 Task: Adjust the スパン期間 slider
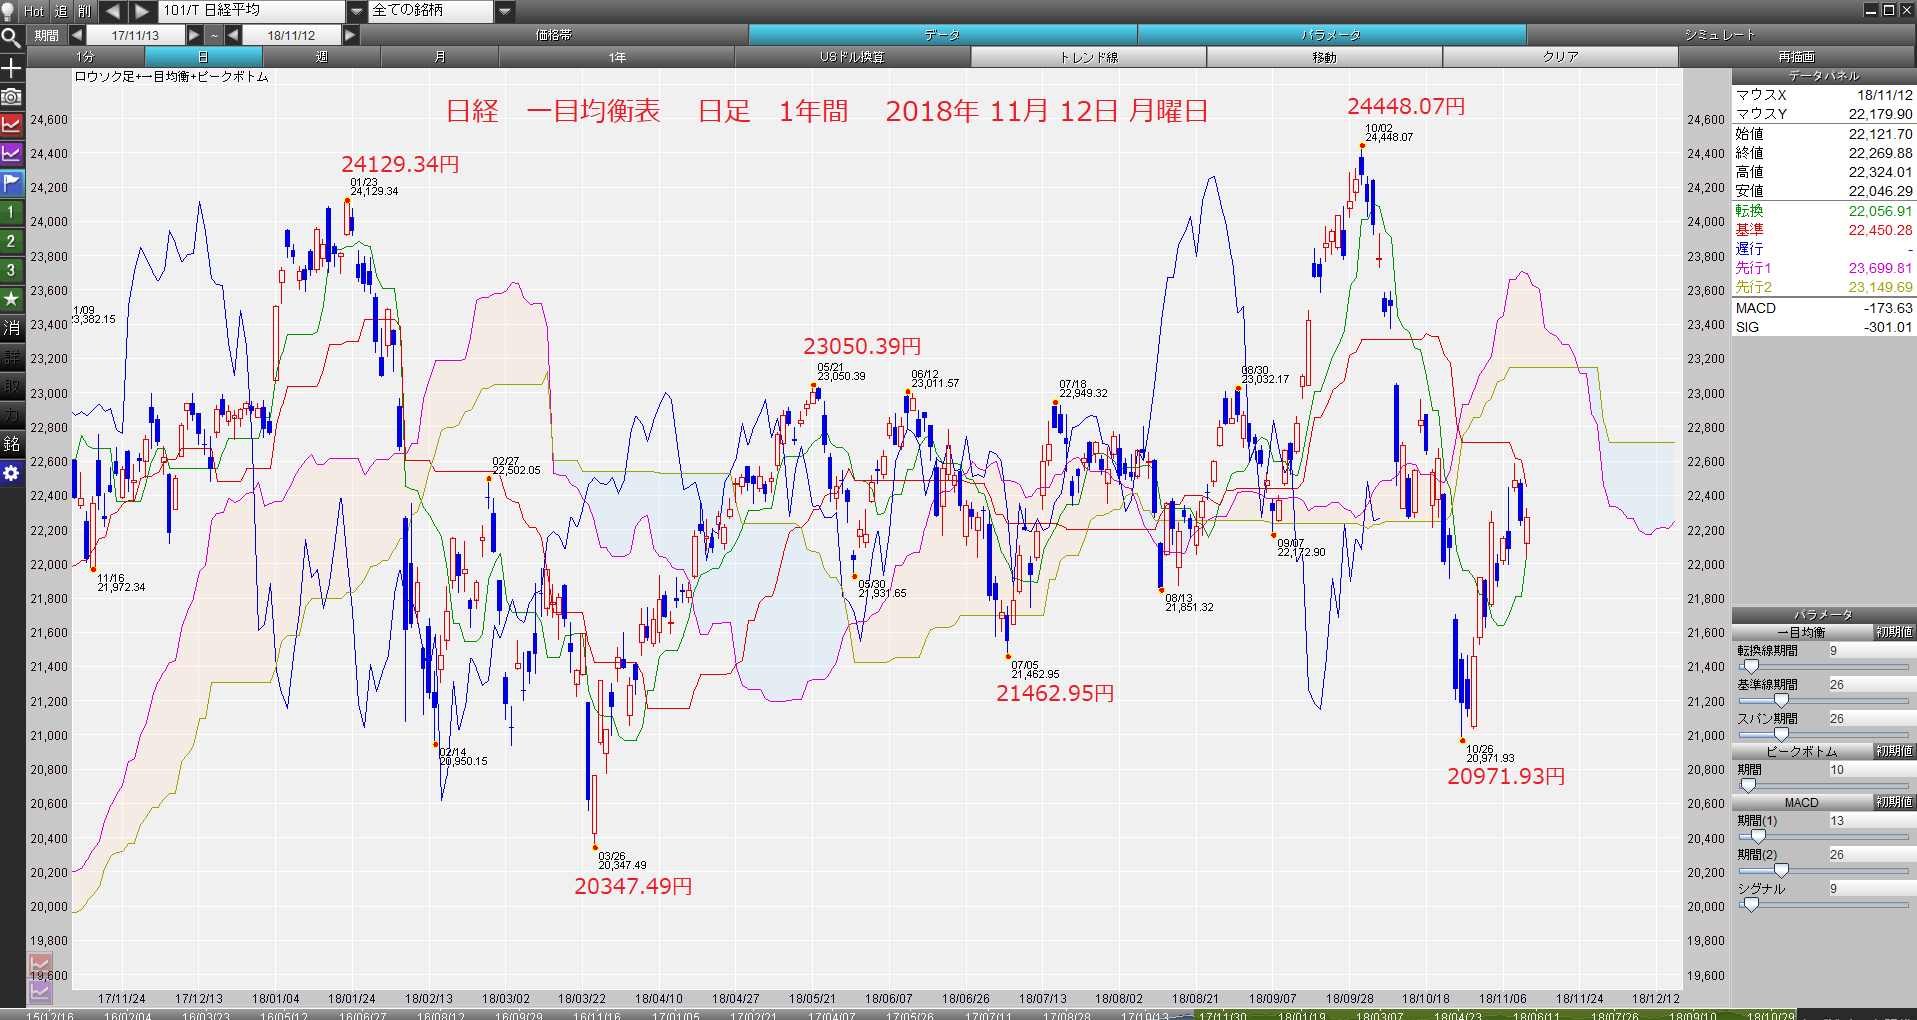click(x=1824, y=735)
